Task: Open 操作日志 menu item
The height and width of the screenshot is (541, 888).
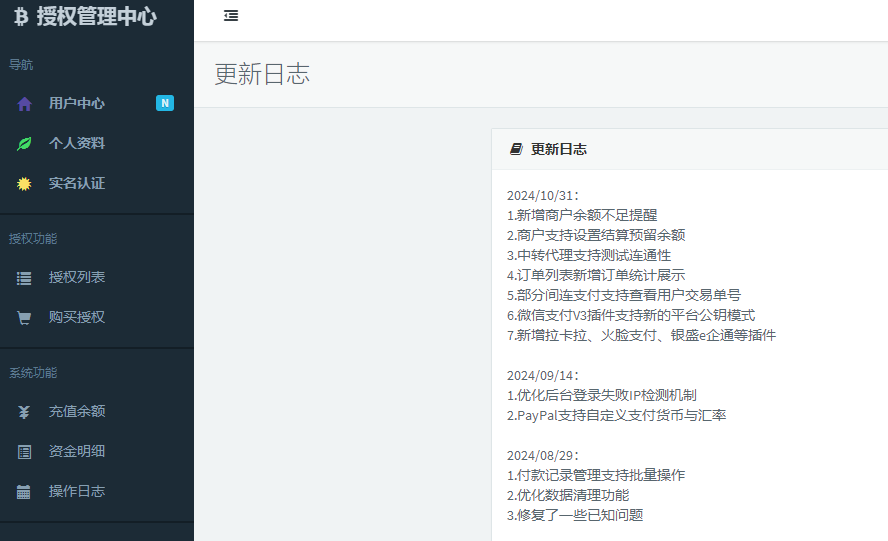Action: [x=76, y=491]
